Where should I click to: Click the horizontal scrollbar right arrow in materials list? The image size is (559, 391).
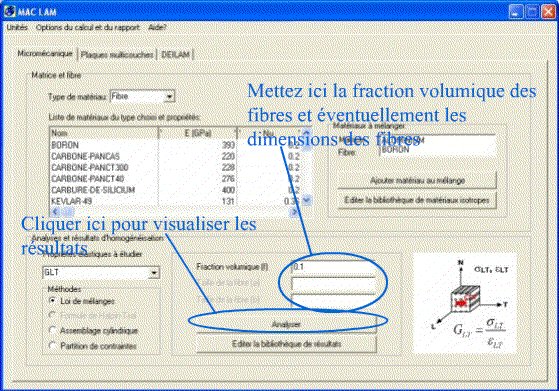[294, 211]
